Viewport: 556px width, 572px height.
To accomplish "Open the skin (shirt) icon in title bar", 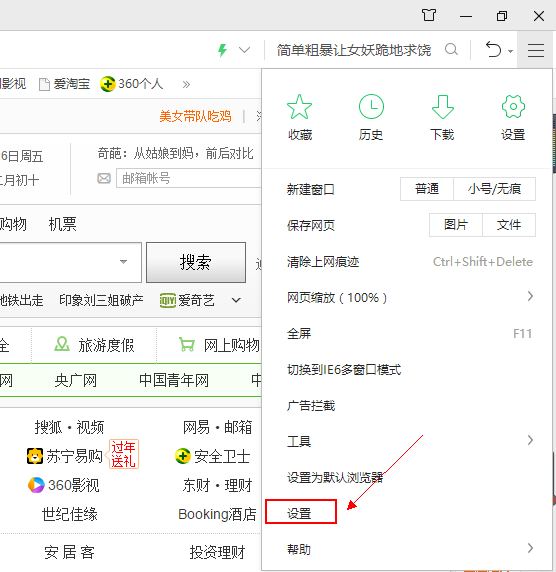I will pos(429,15).
